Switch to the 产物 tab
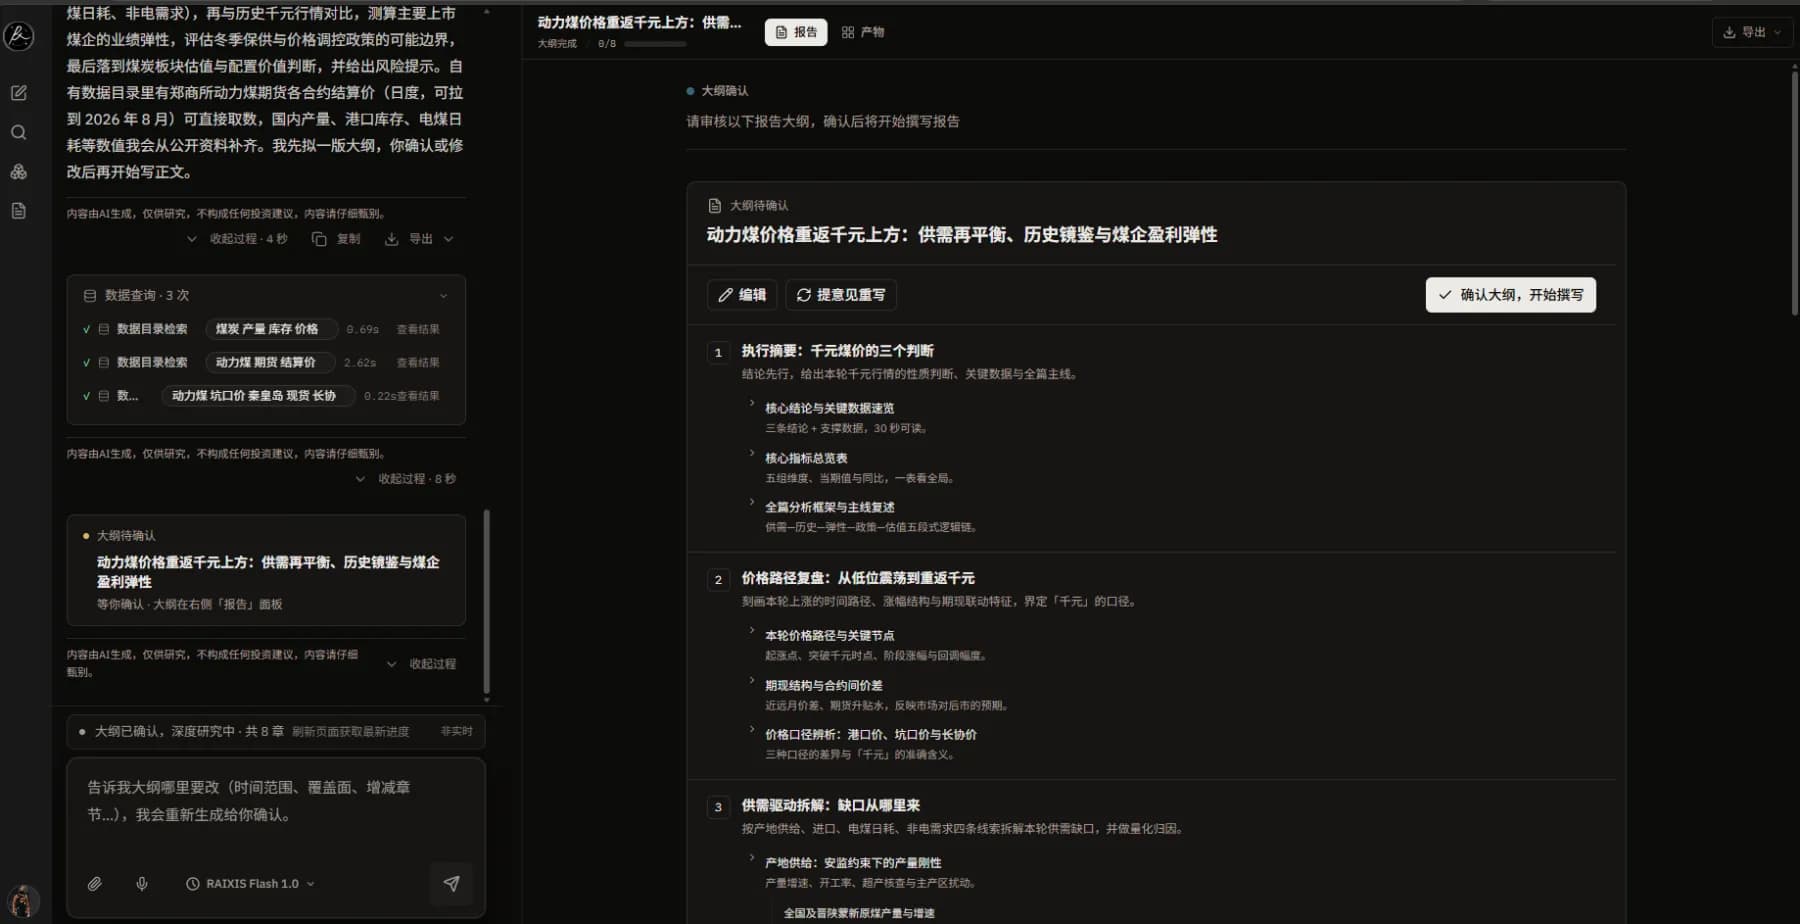 pos(863,32)
